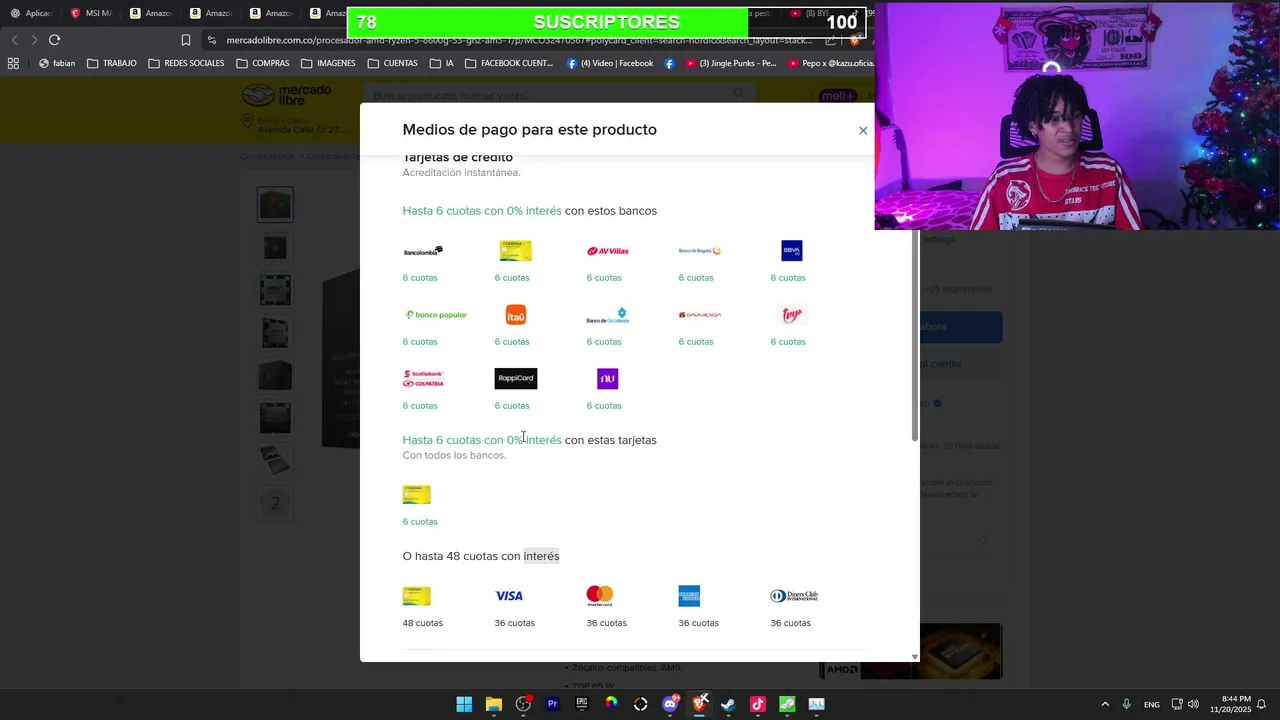Select the Banco Popular logo
The image size is (1280, 720).
[x=435, y=315]
